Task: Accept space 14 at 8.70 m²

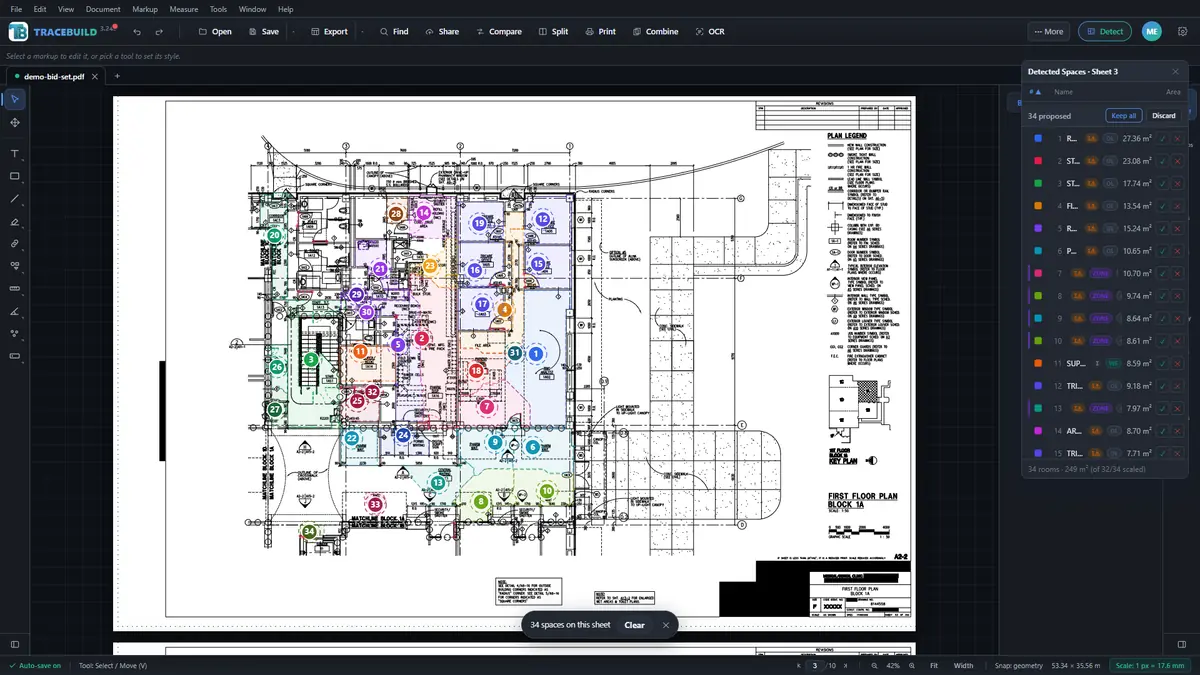Action: coord(1163,431)
